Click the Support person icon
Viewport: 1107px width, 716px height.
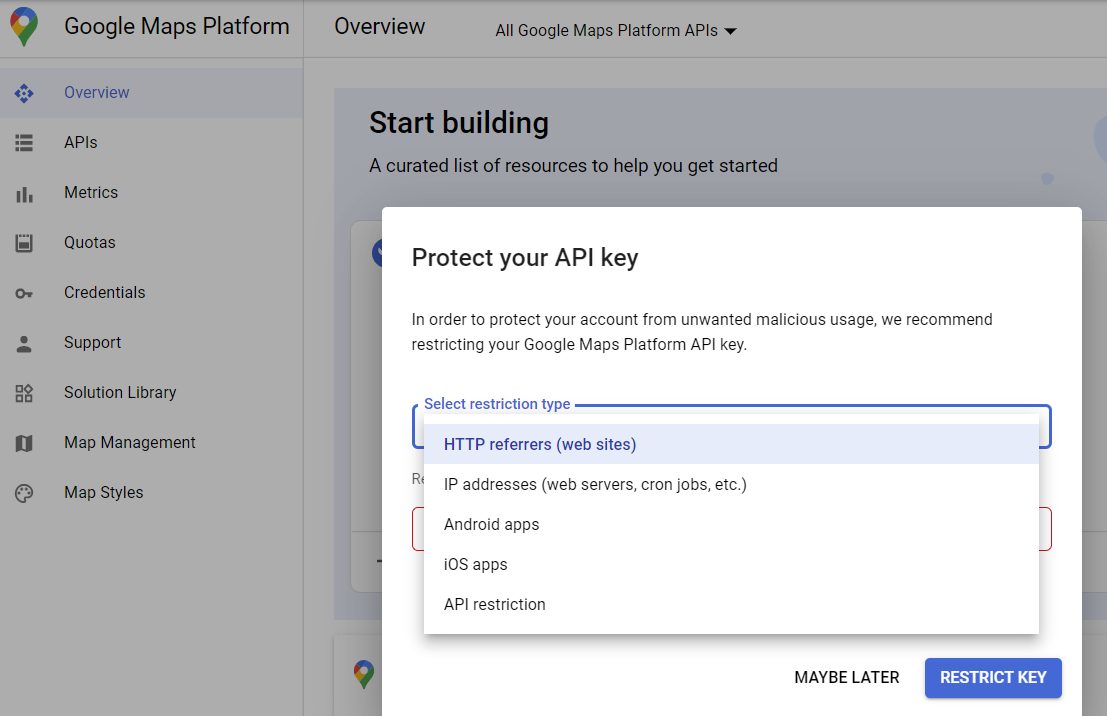tap(24, 344)
